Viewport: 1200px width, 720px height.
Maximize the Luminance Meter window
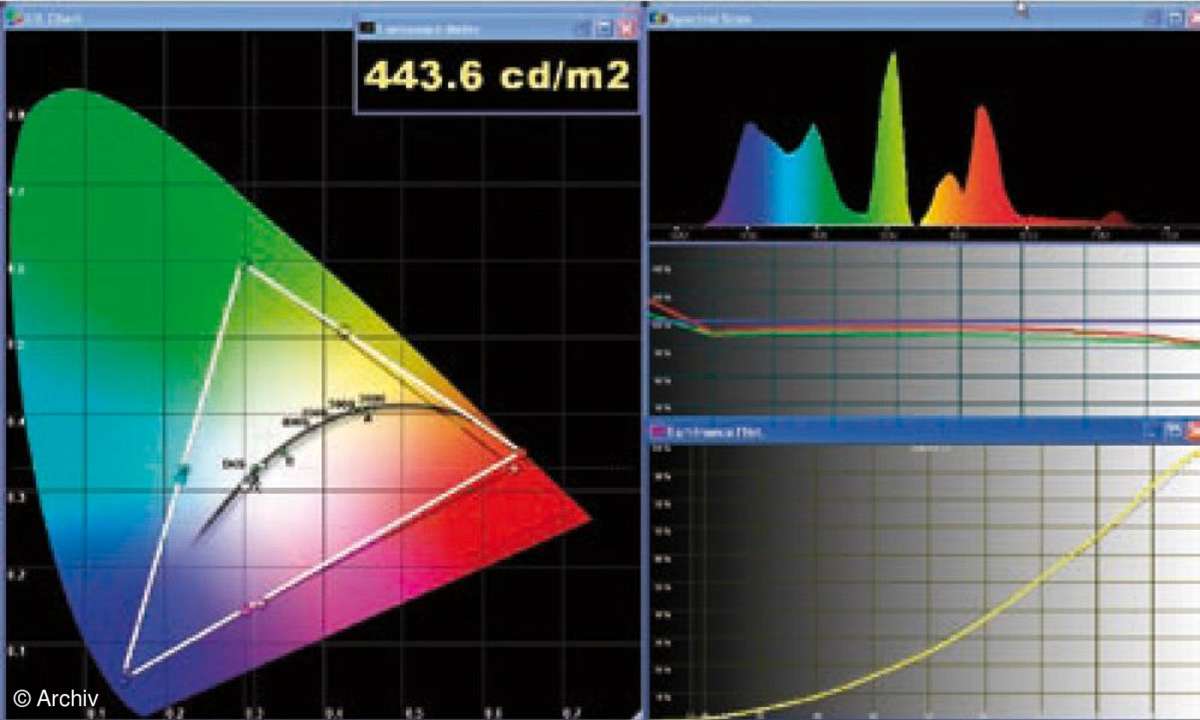coord(604,29)
